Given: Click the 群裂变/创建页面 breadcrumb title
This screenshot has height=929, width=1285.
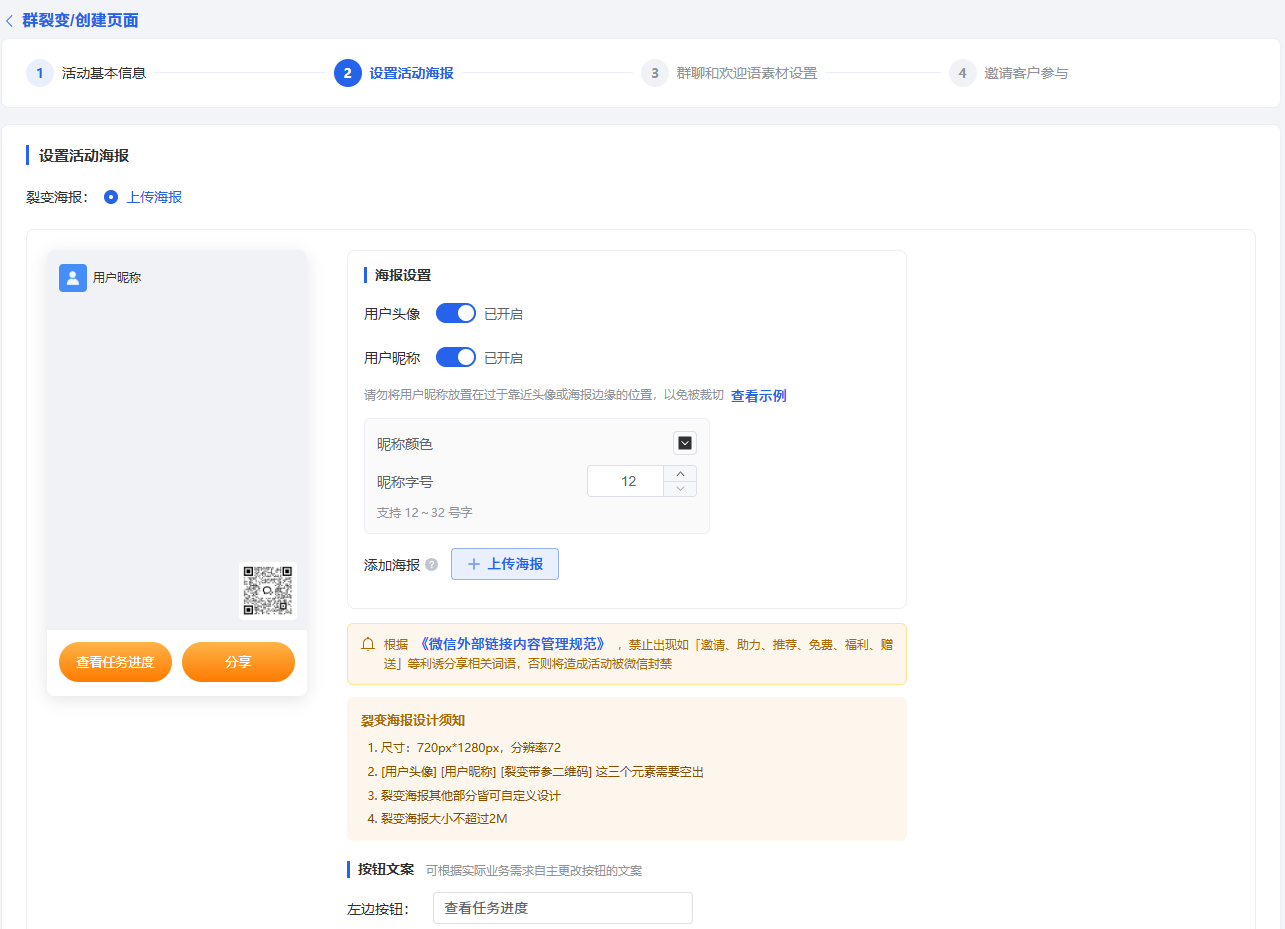Looking at the screenshot, I should pos(81,20).
